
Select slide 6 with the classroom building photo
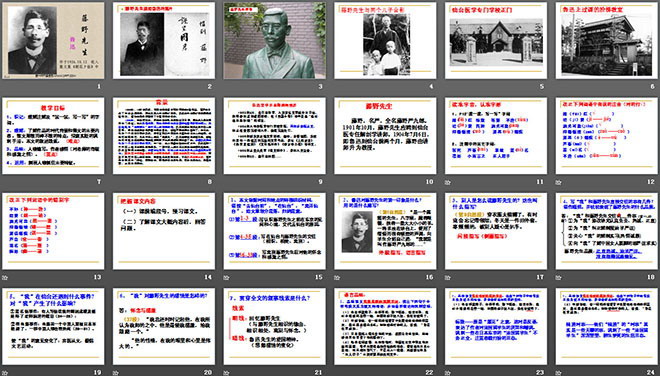pos(607,40)
